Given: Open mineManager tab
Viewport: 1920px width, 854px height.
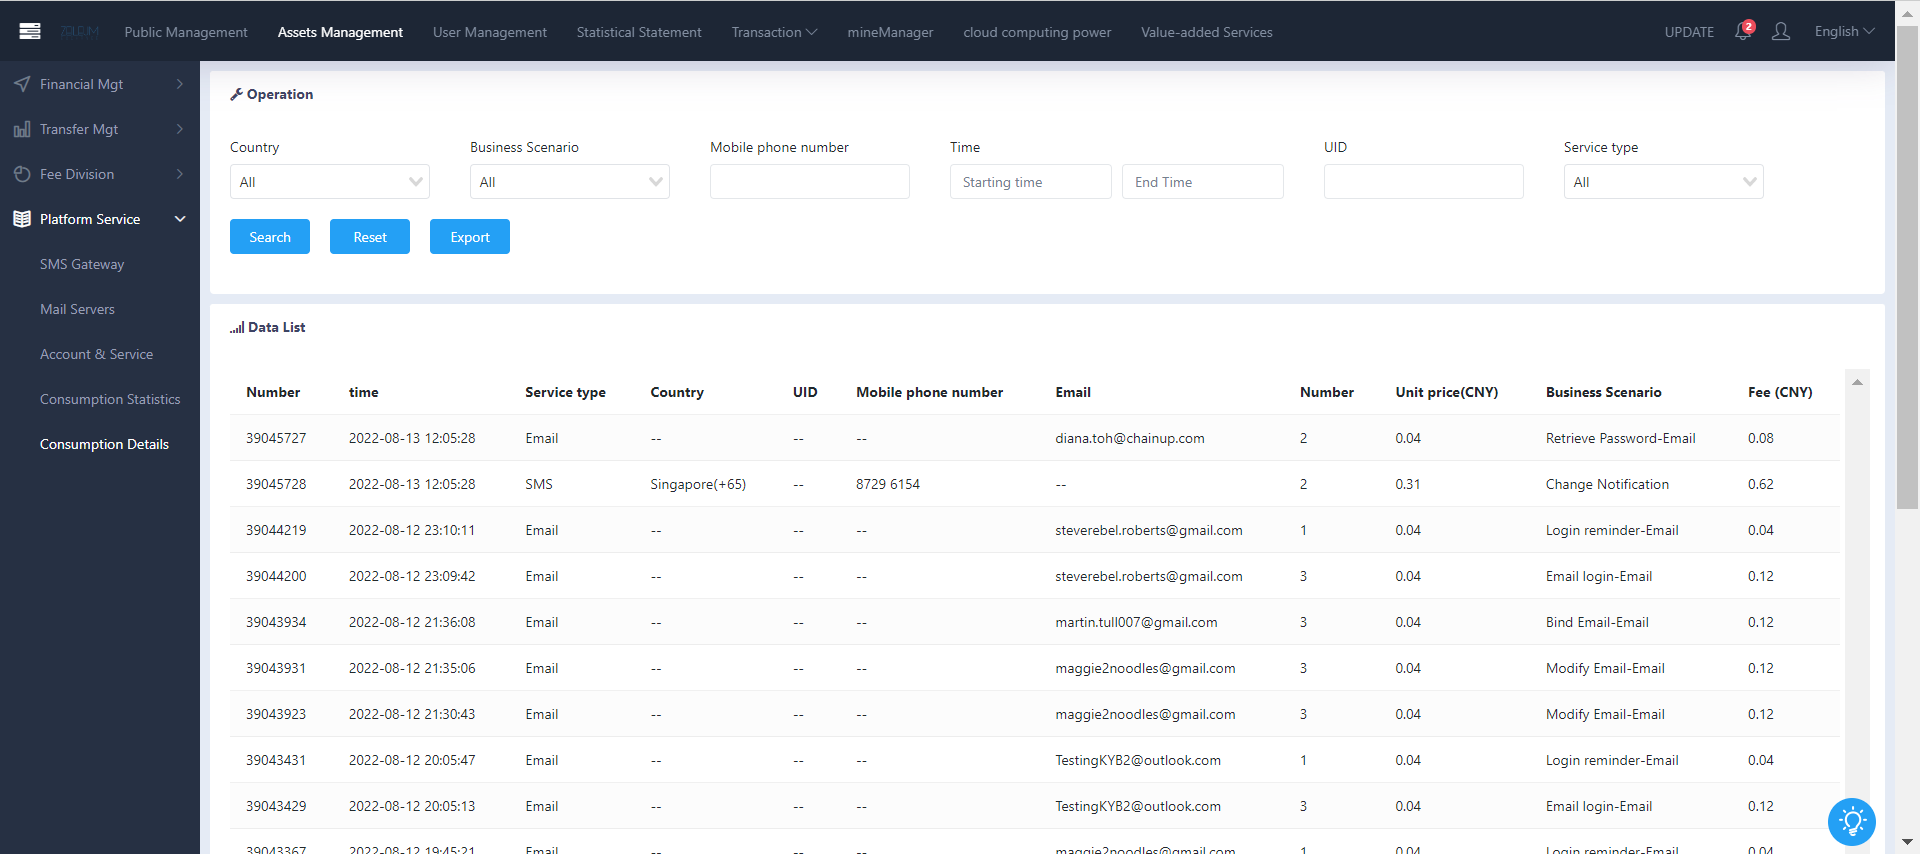Looking at the screenshot, I should (890, 32).
